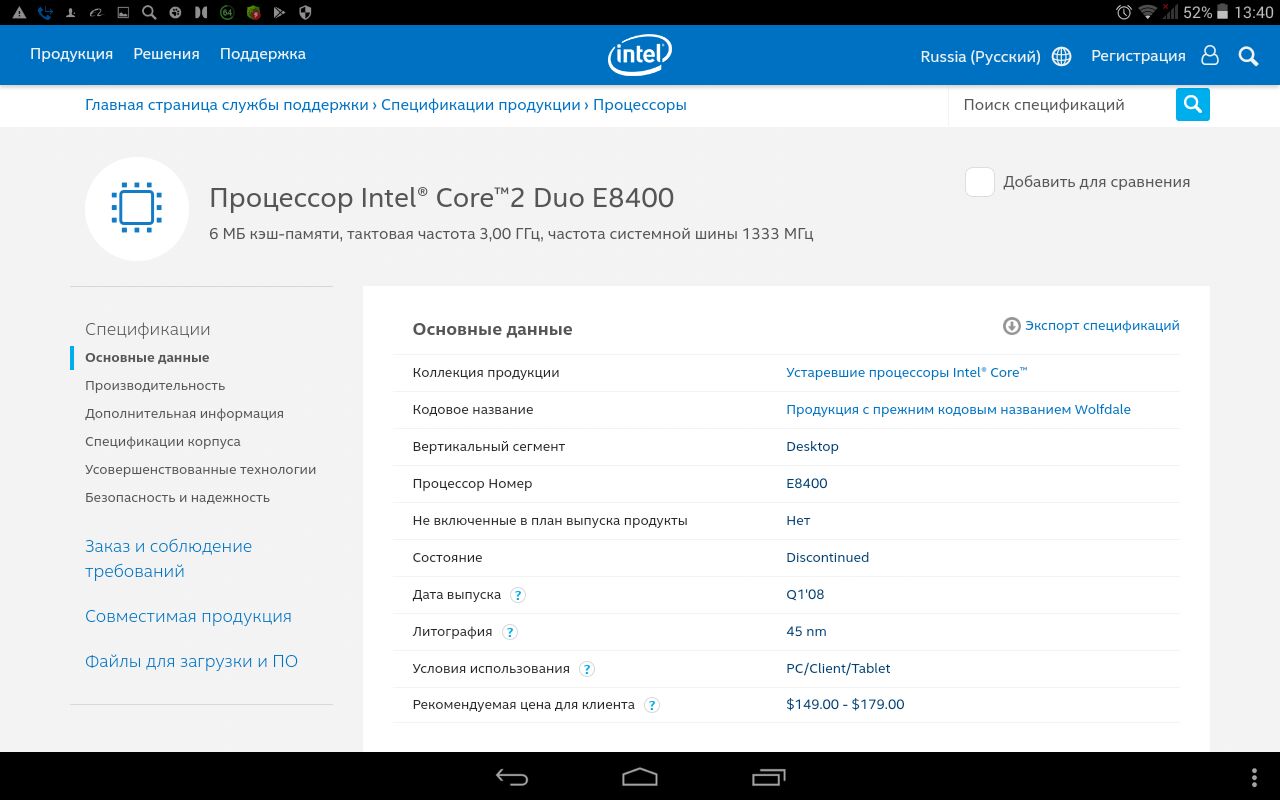Select Безопасность и надежность in sidebar
1280x800 pixels.
[x=177, y=497]
